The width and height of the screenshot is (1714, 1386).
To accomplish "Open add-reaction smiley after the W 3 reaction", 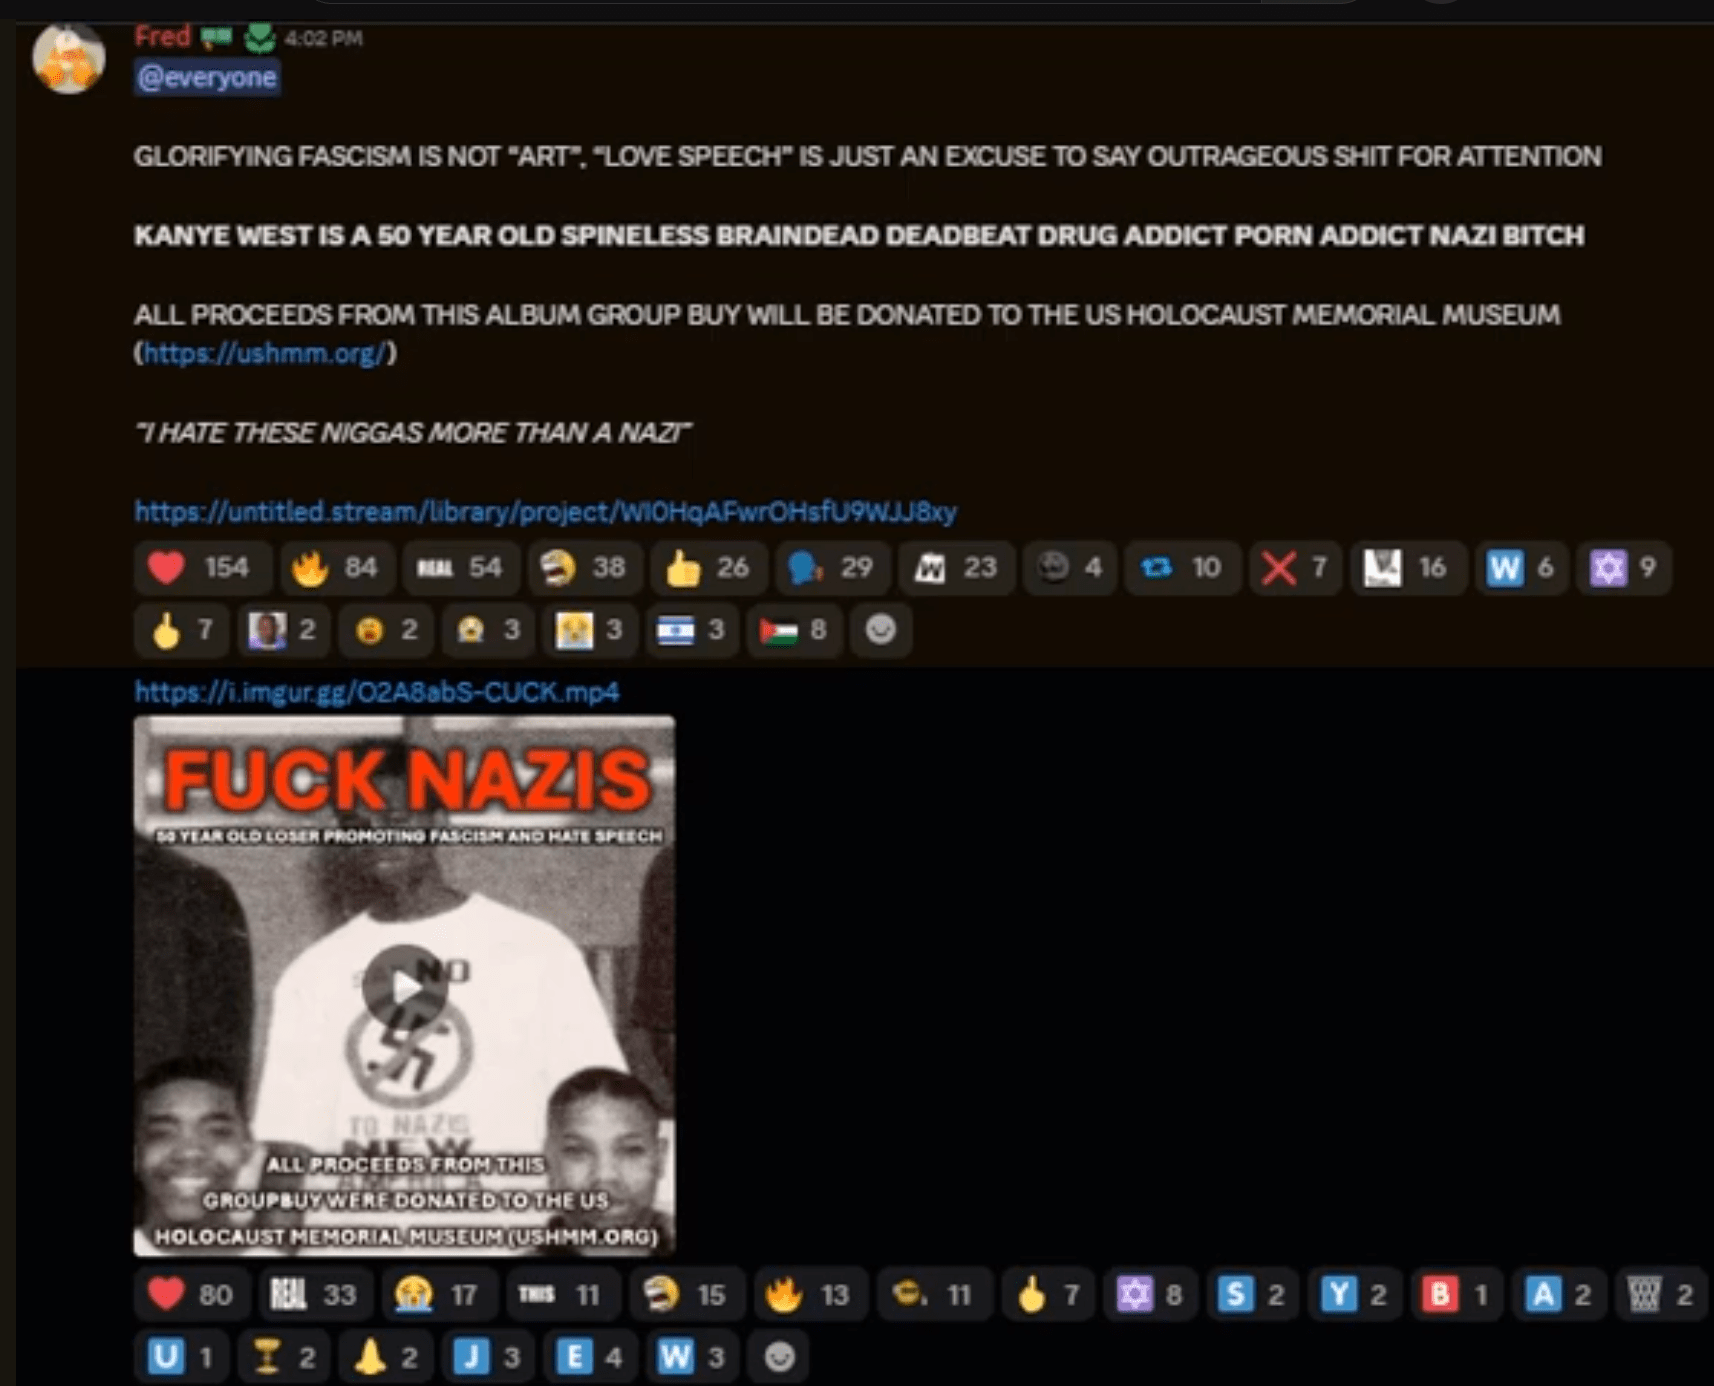I will point(779,1357).
